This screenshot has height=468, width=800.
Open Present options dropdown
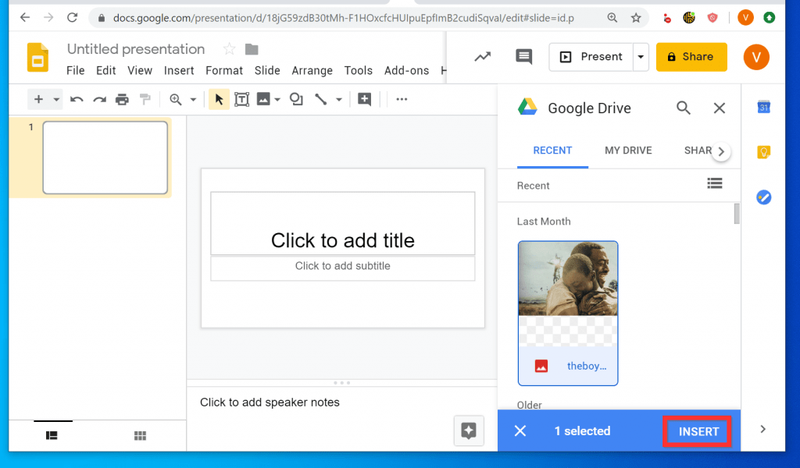tap(641, 57)
